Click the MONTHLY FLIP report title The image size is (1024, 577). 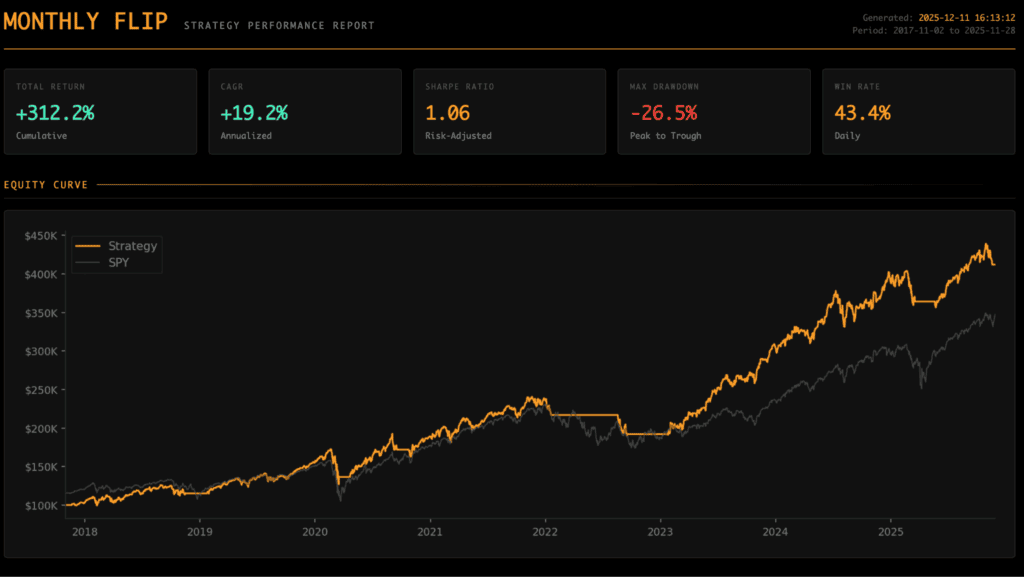(x=86, y=22)
